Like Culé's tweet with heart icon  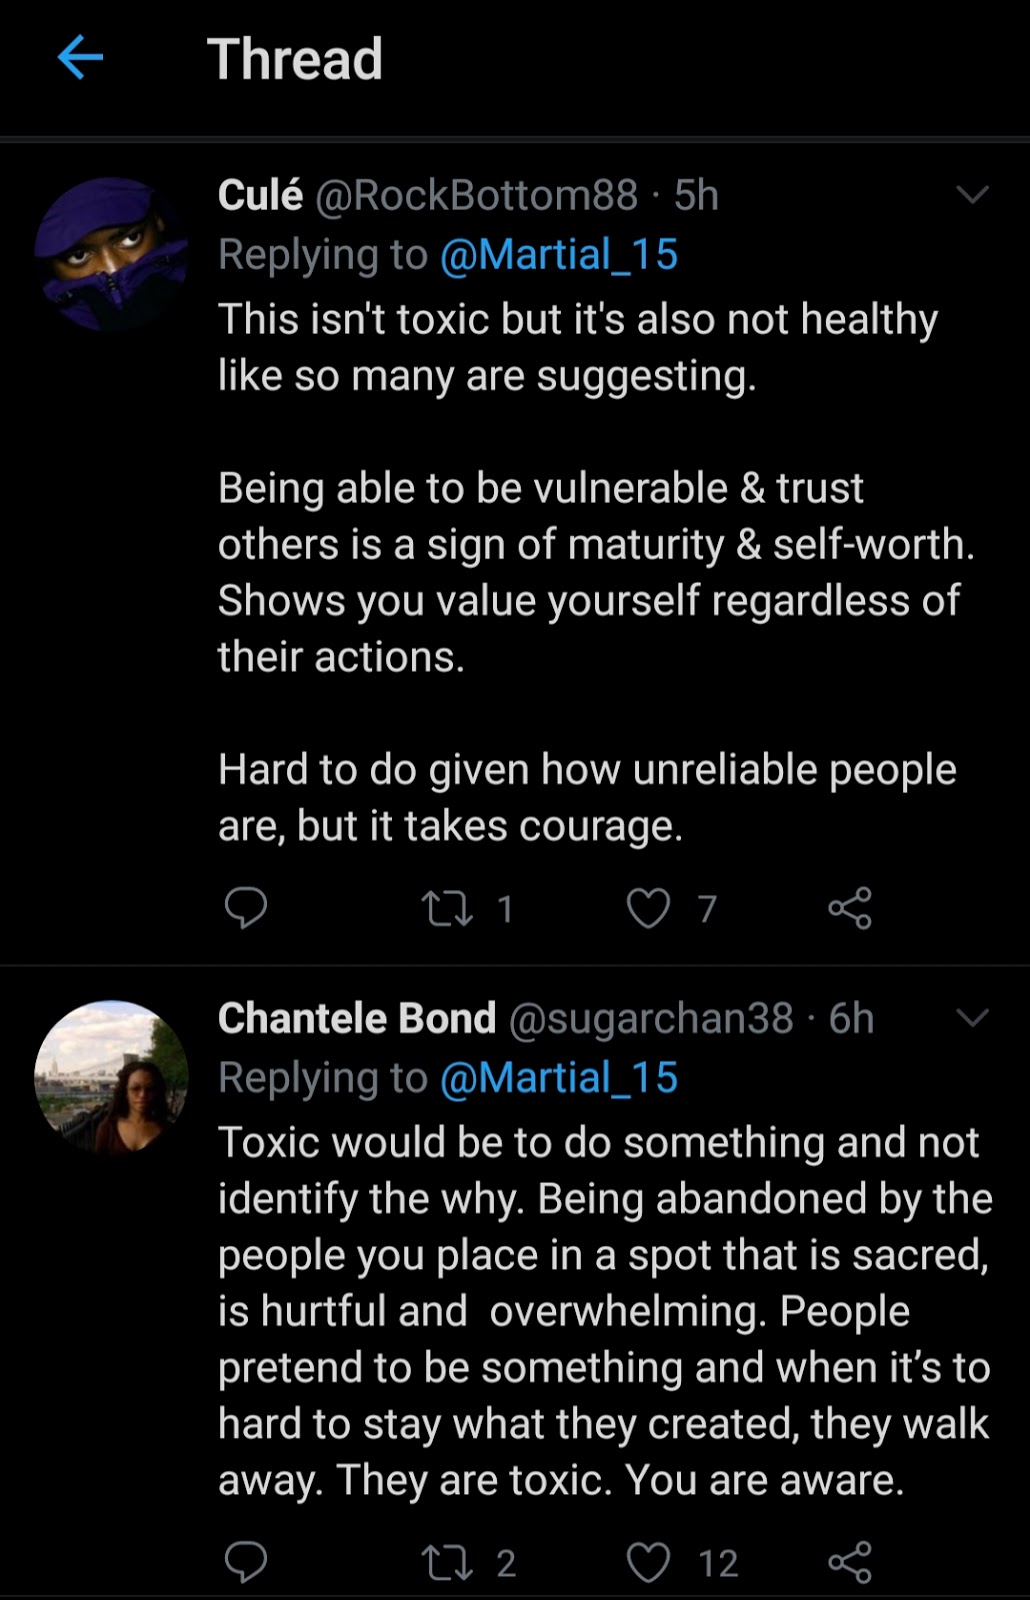click(x=648, y=908)
